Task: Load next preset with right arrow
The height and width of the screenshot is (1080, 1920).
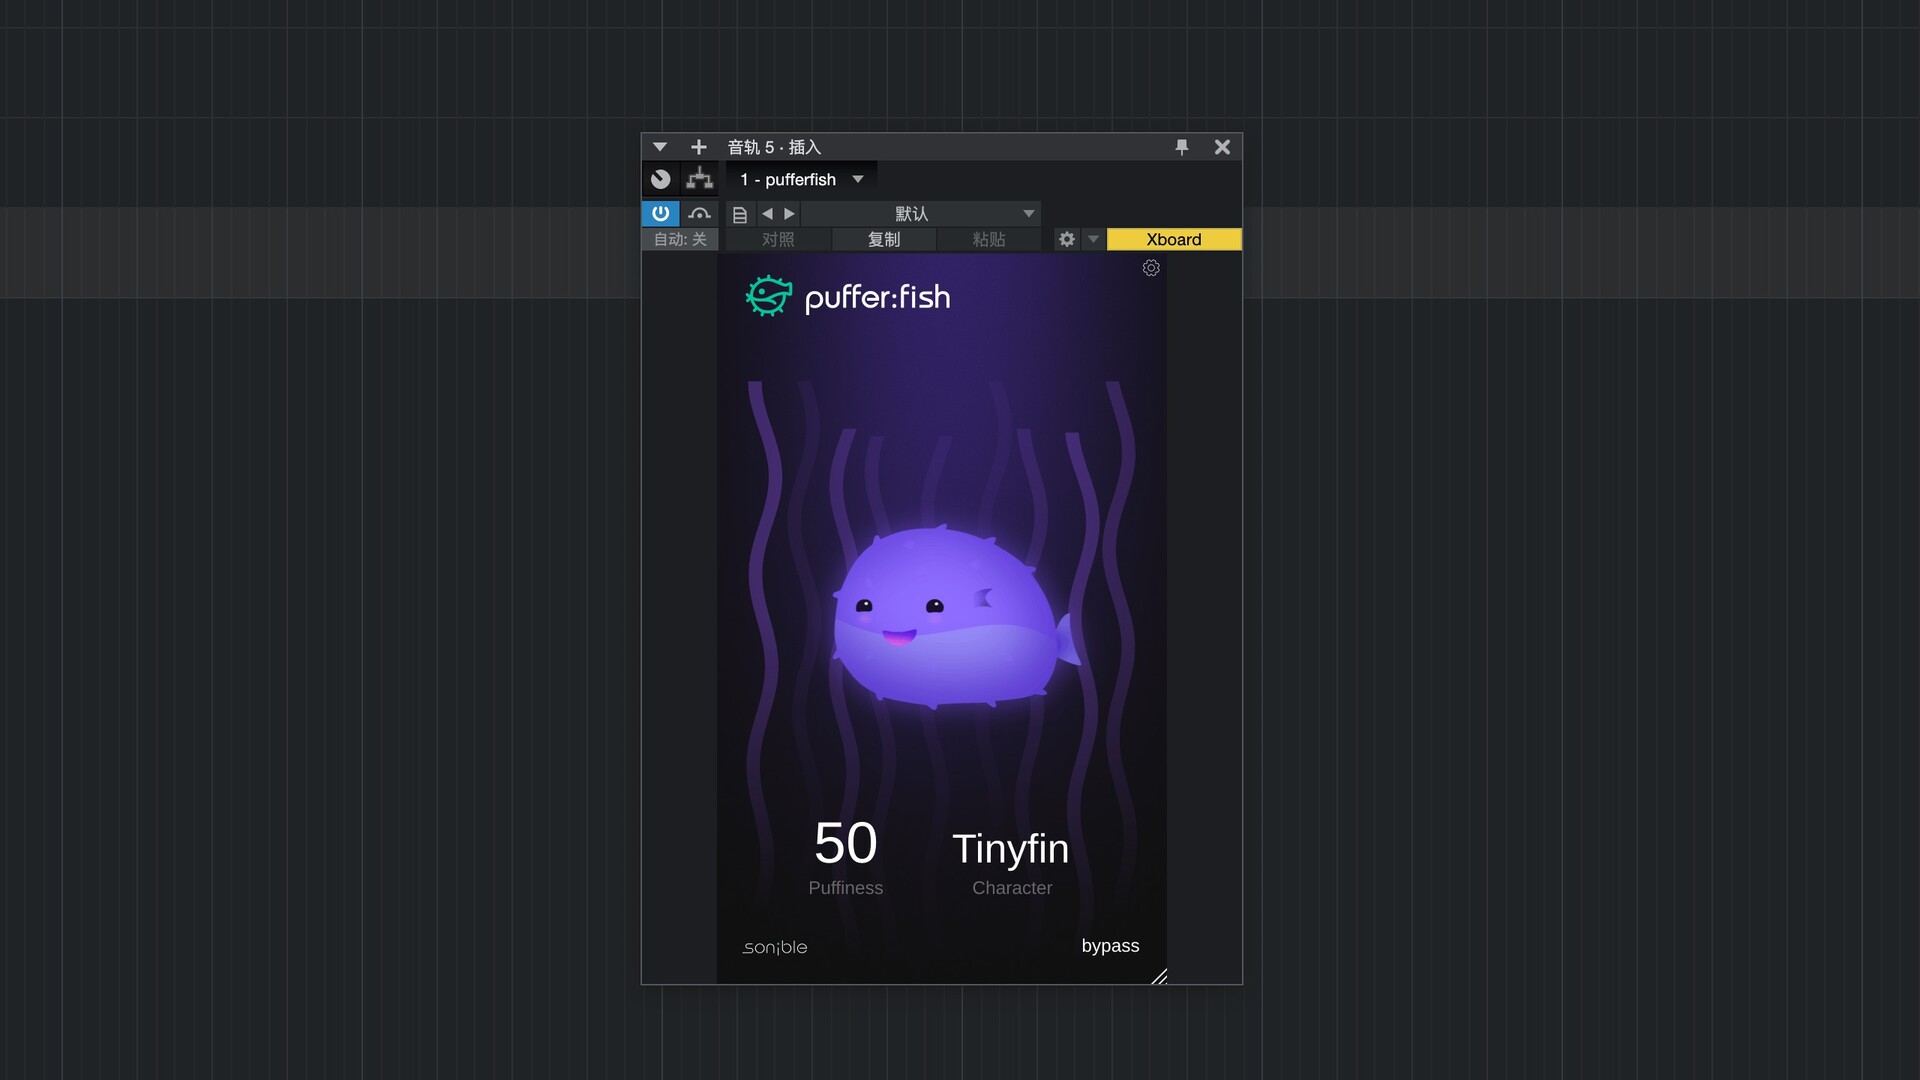Action: [790, 213]
